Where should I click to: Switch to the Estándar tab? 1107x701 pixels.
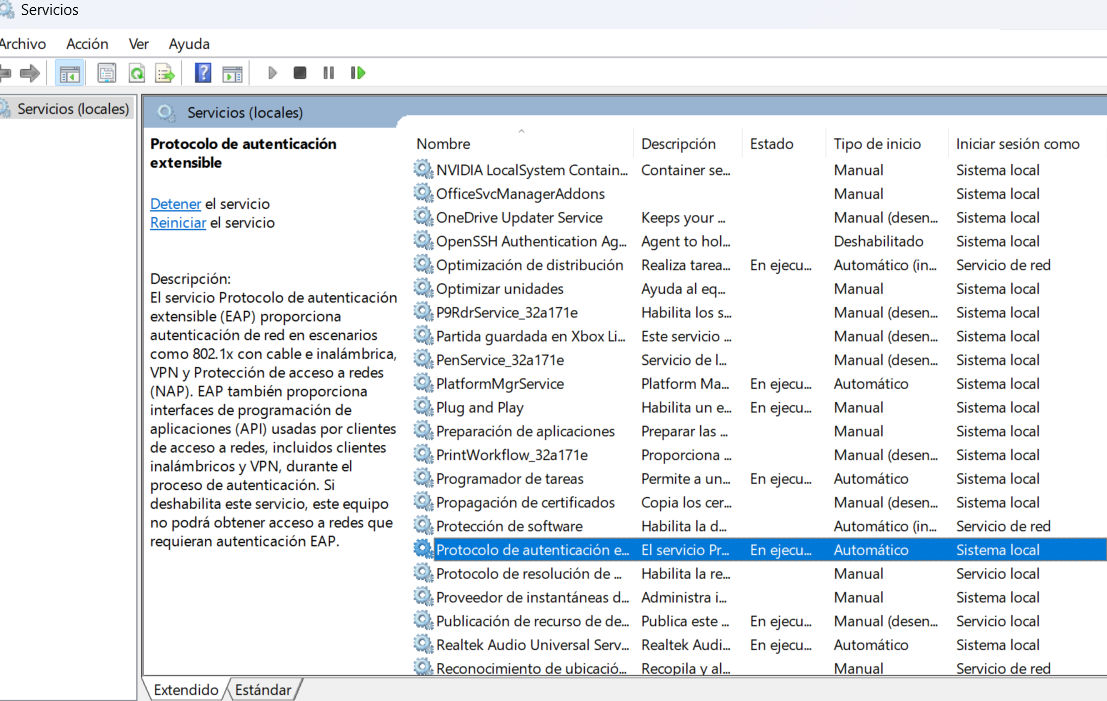(x=263, y=690)
